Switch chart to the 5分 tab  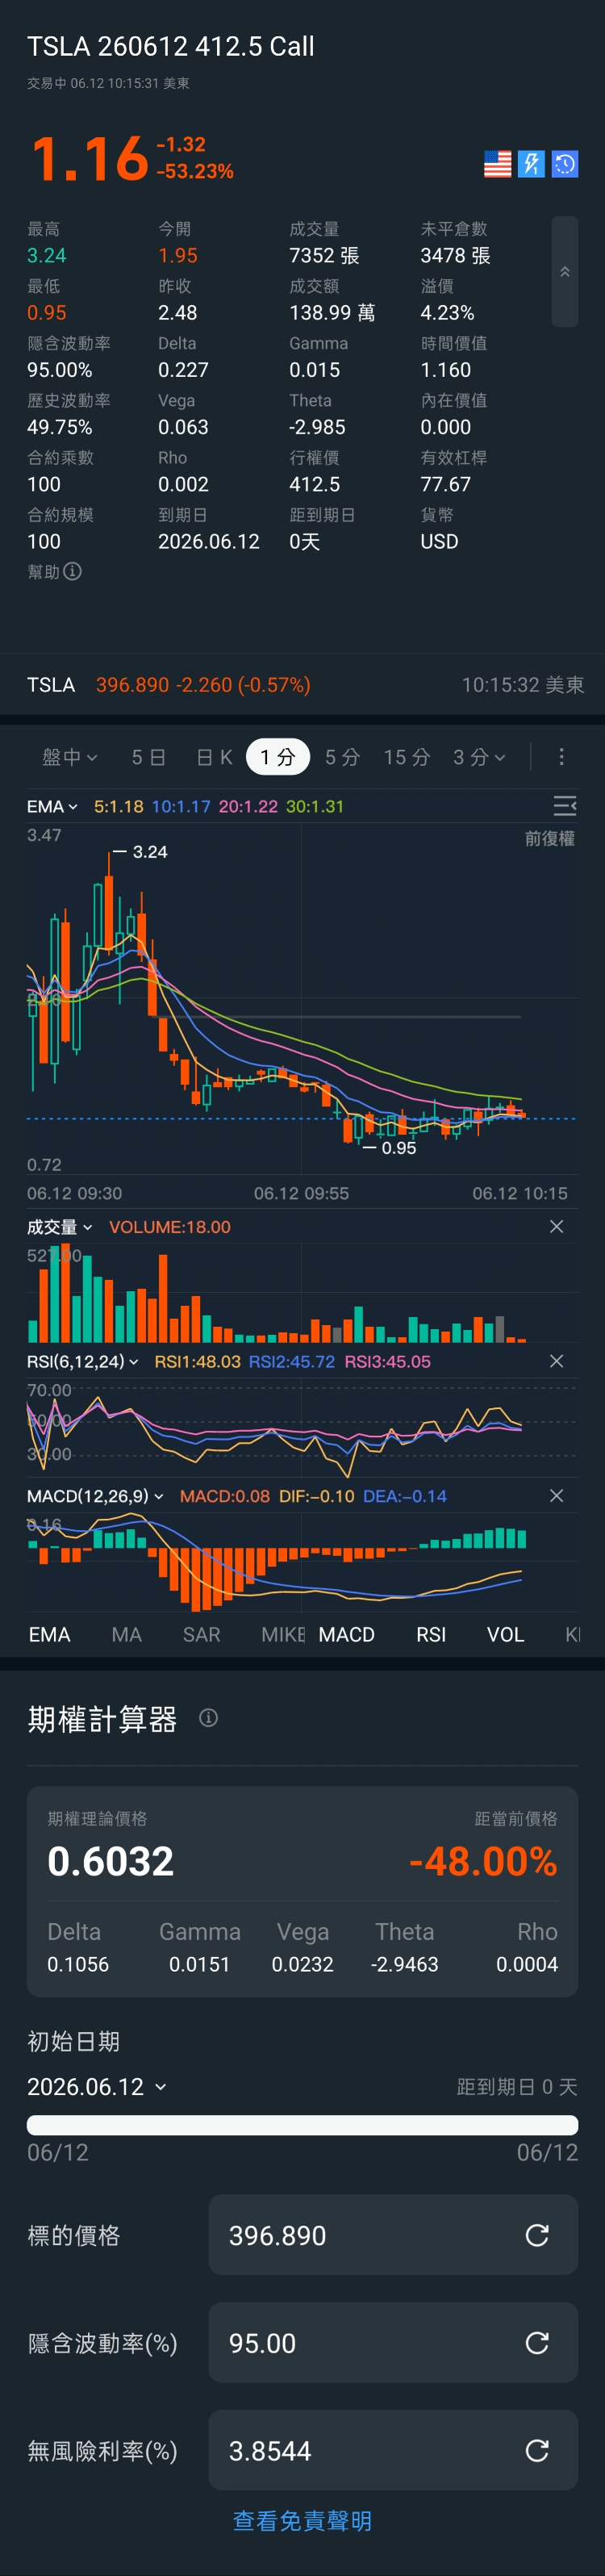pyautogui.click(x=342, y=757)
